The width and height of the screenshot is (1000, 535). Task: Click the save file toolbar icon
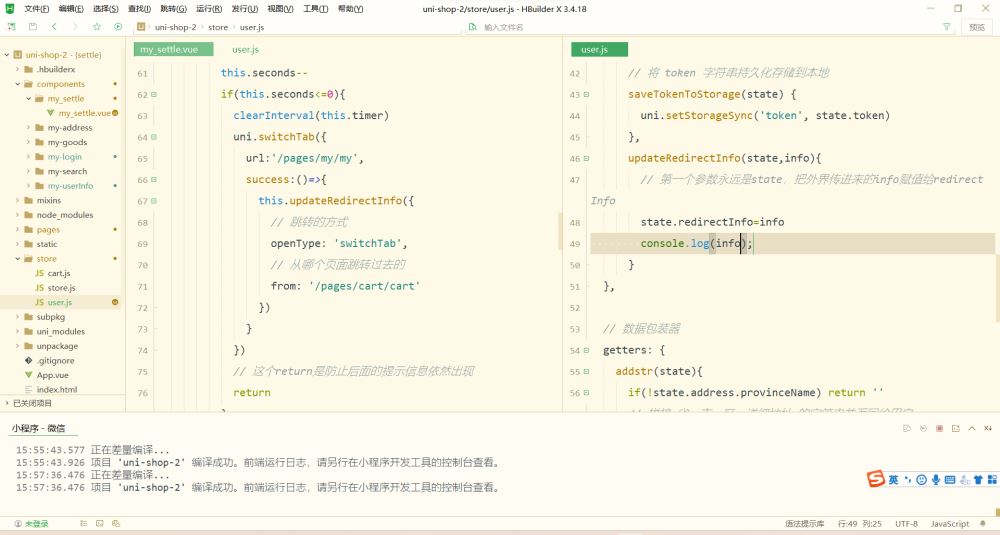[33, 27]
